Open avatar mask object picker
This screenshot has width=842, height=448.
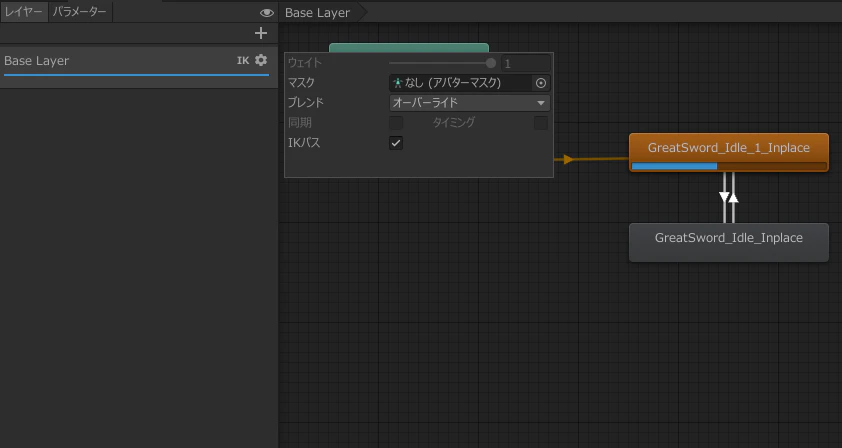point(541,83)
